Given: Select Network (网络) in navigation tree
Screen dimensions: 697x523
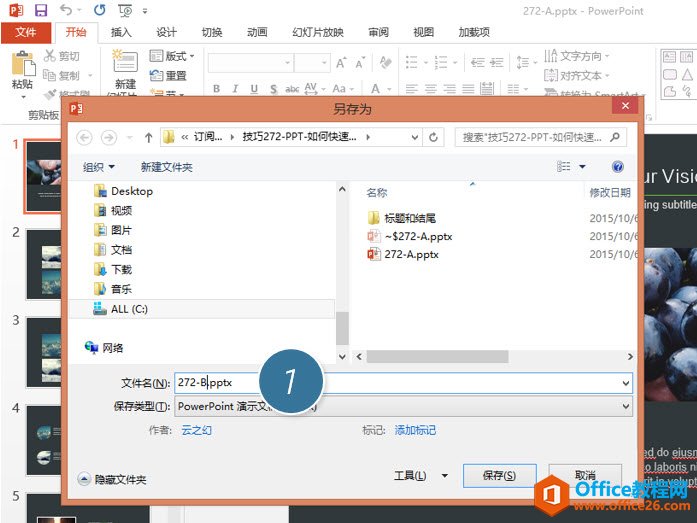Looking at the screenshot, I should [x=104, y=347].
